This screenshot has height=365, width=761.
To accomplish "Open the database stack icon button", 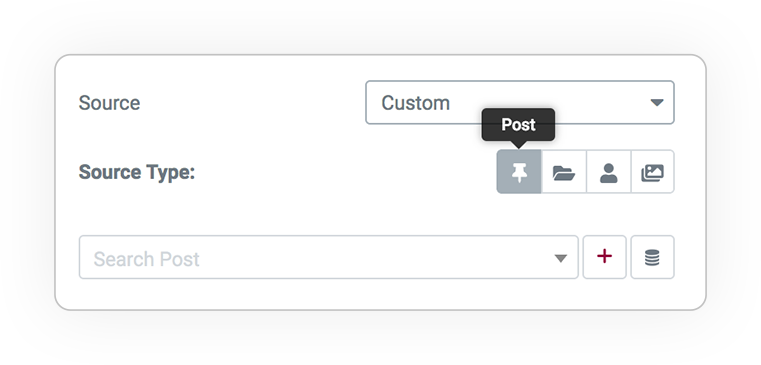I will pyautogui.click(x=652, y=257).
